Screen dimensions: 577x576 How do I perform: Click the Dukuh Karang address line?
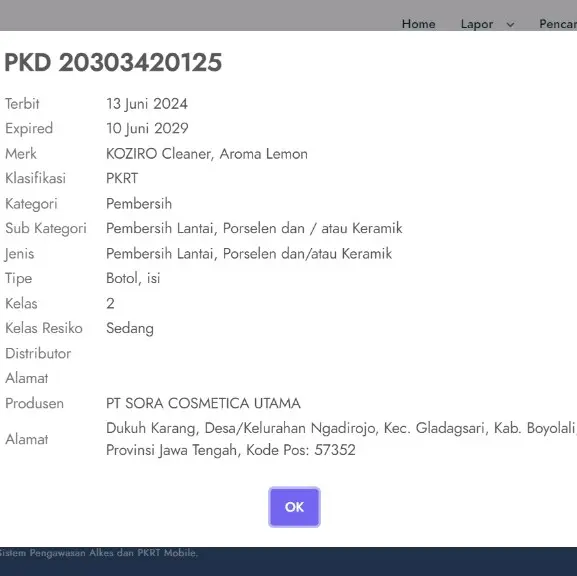tap(341, 428)
